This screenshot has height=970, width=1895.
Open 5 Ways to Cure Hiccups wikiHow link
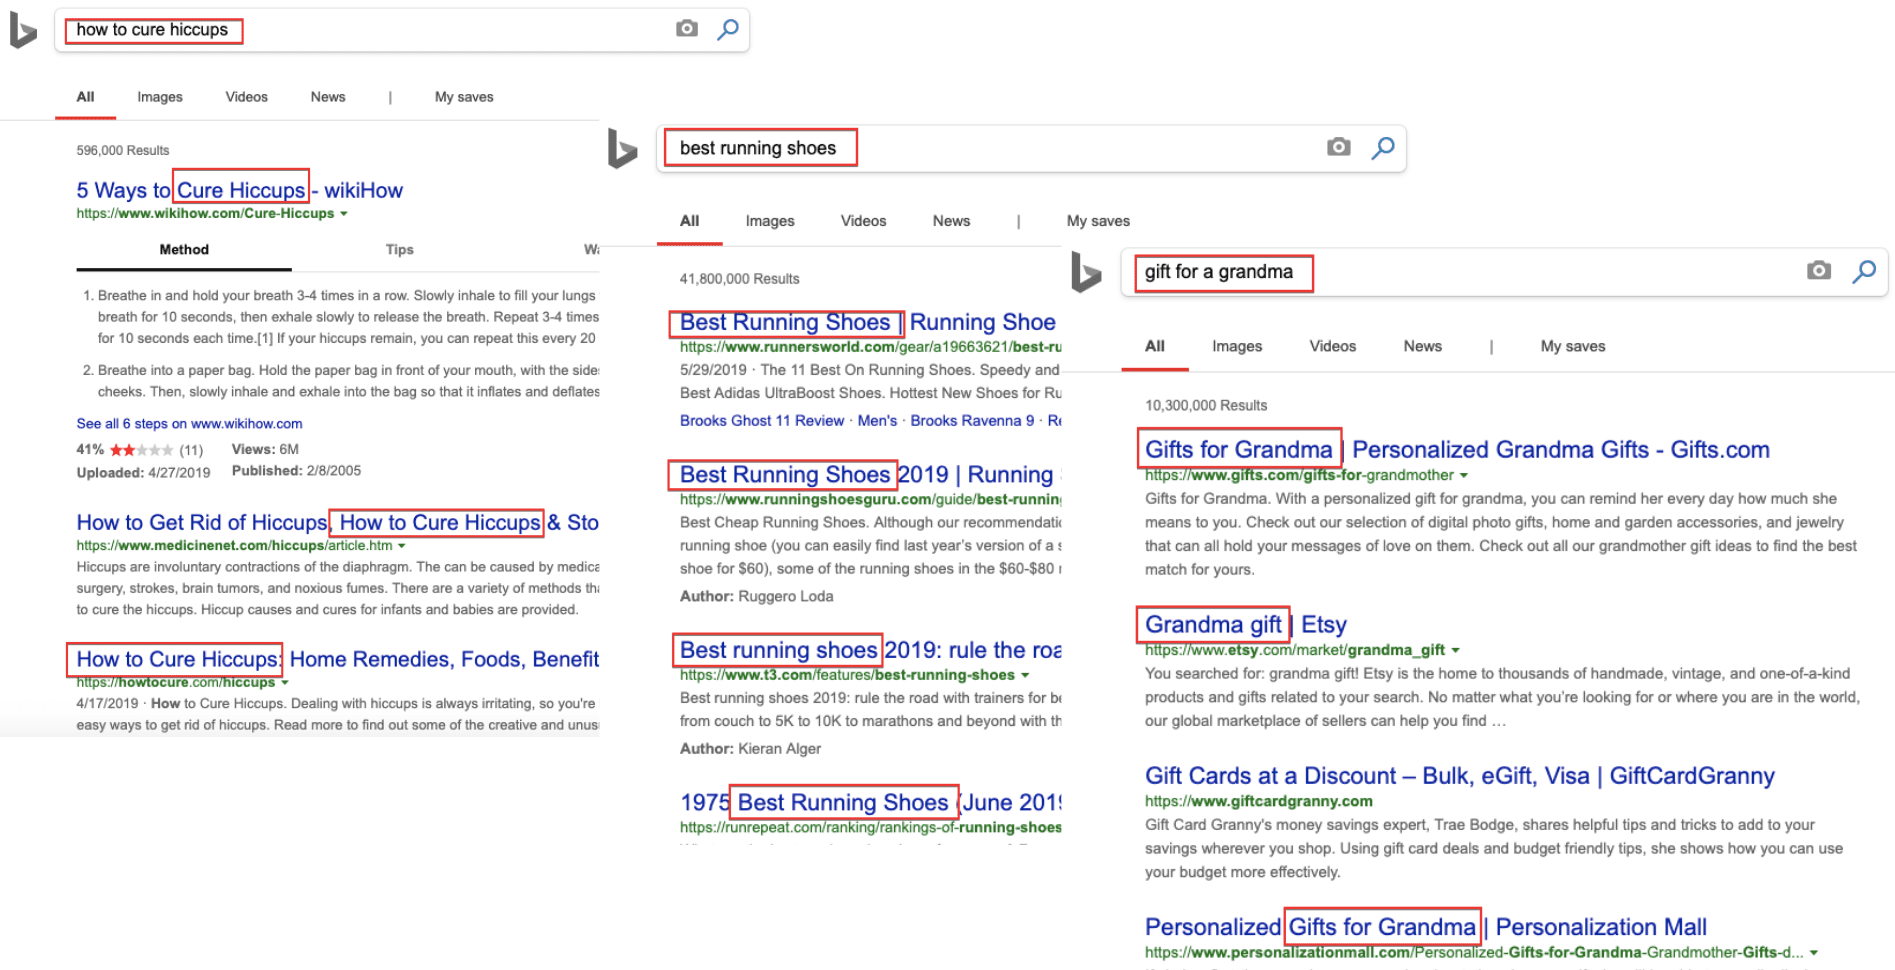[240, 190]
